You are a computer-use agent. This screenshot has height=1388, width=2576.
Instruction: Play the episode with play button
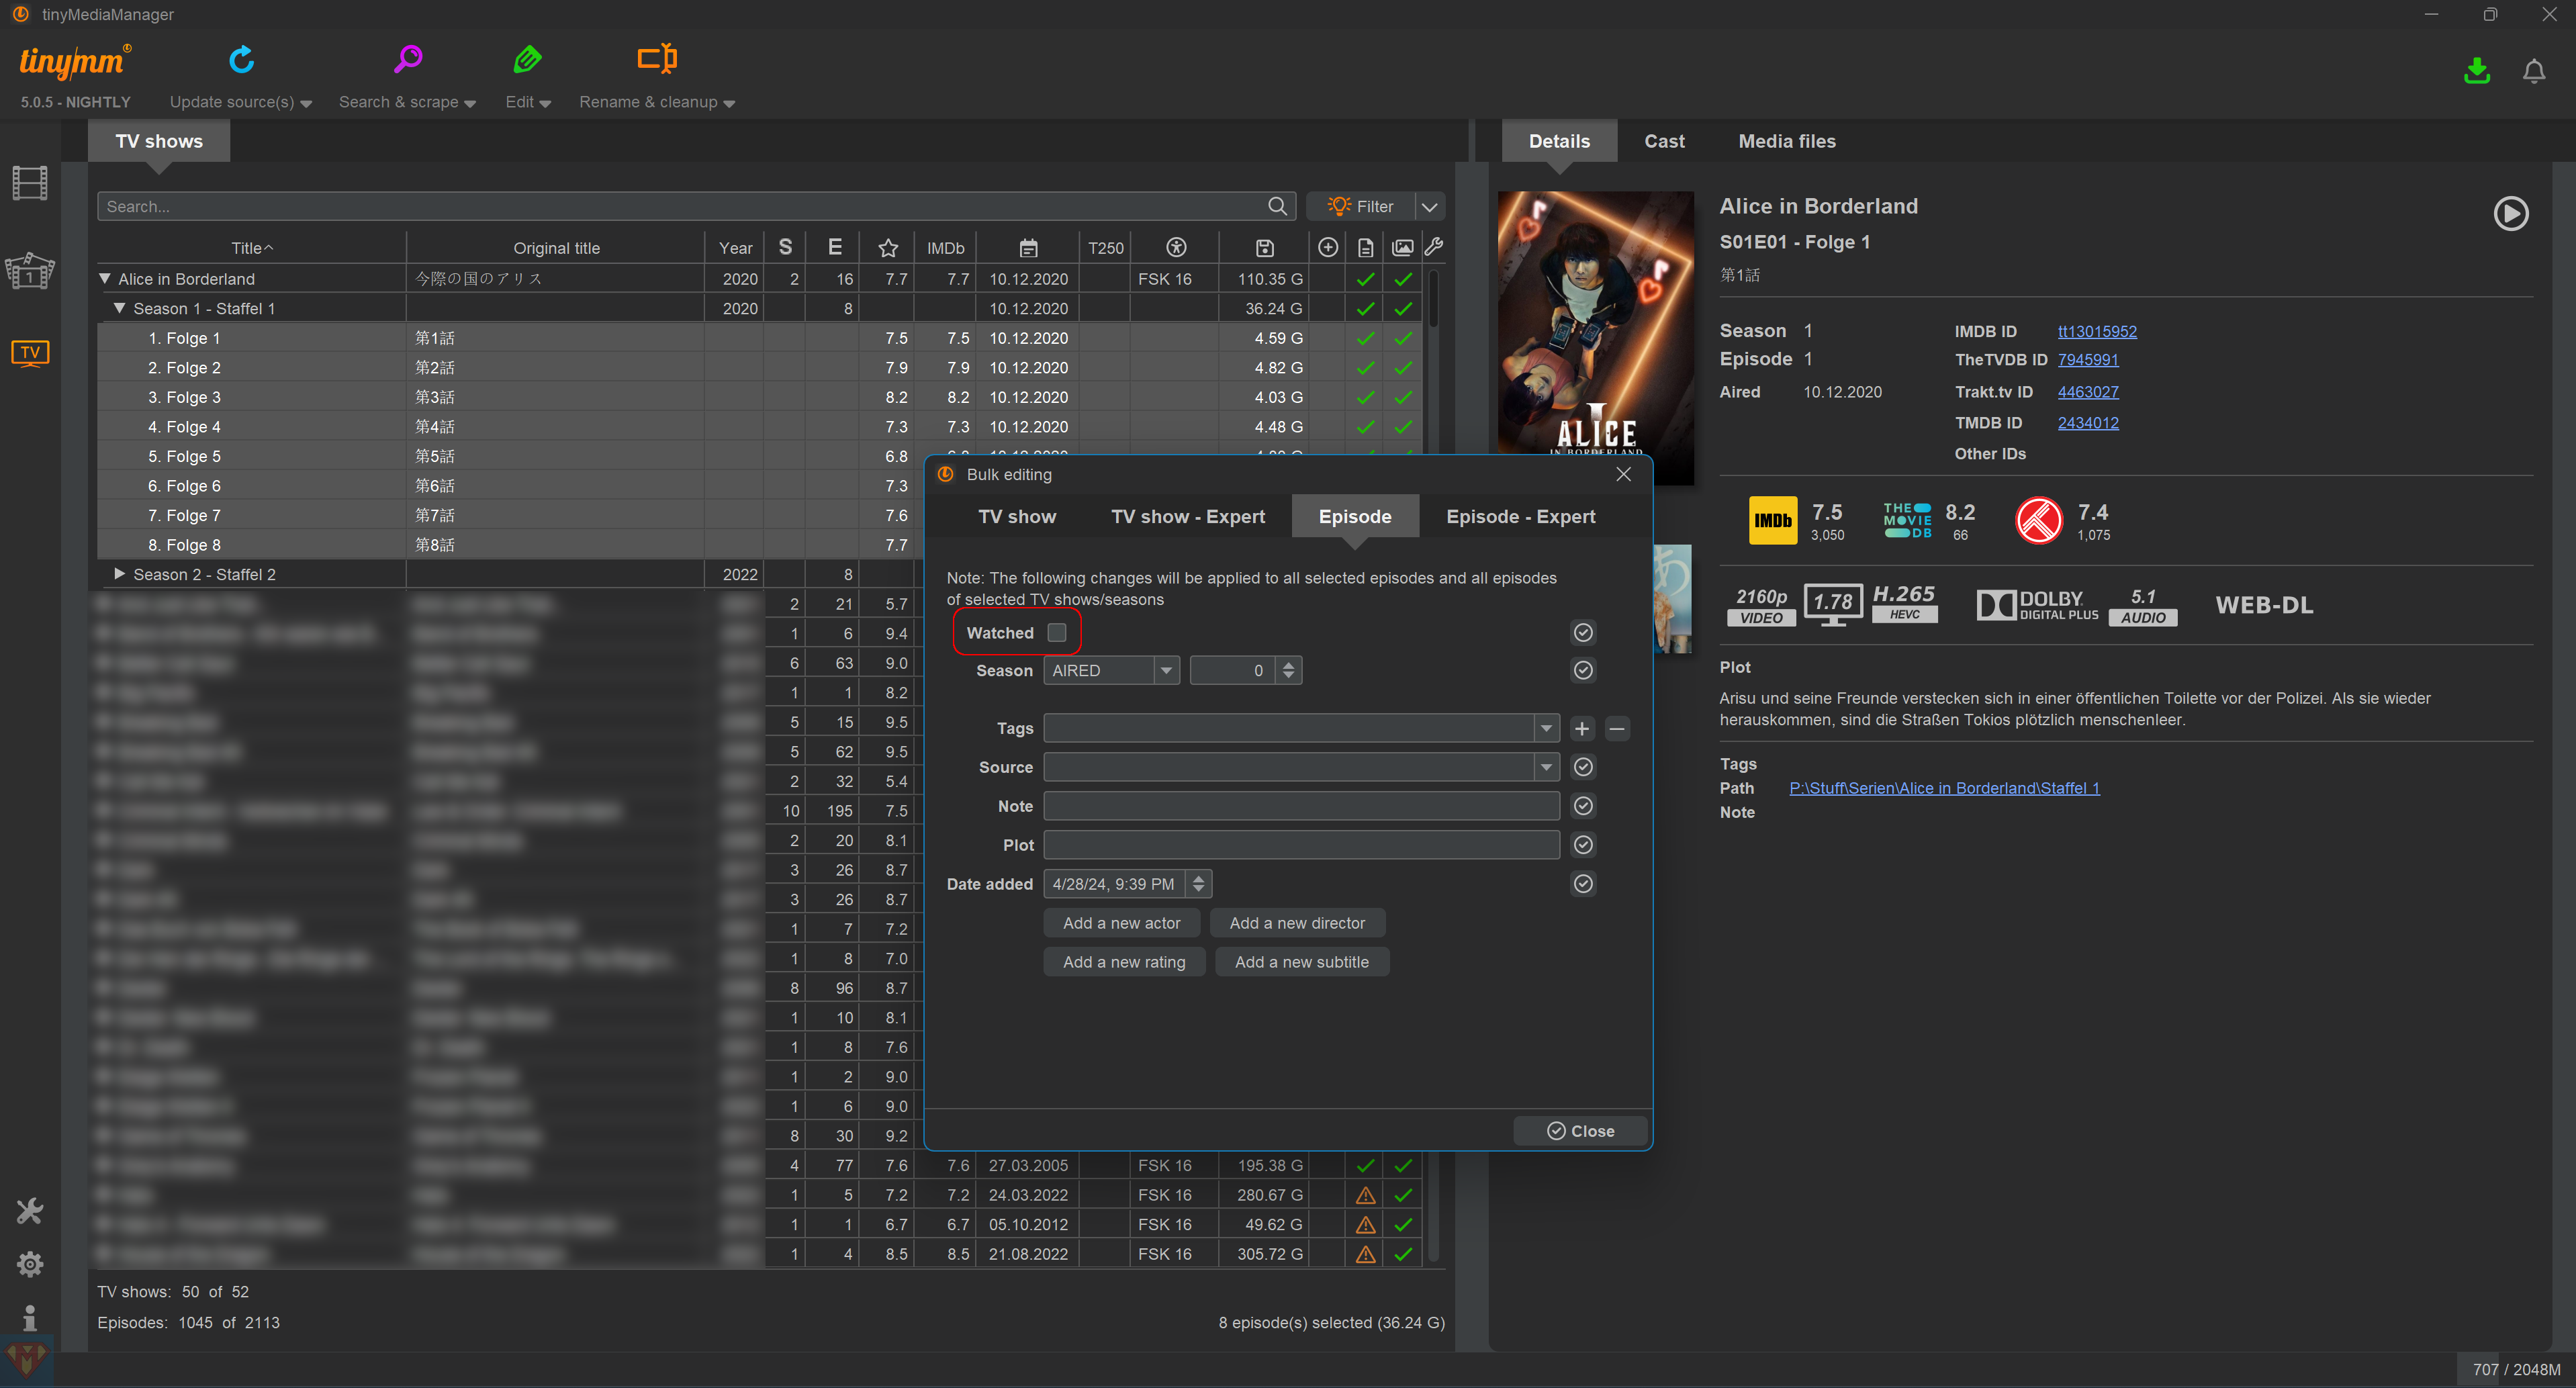2510,213
